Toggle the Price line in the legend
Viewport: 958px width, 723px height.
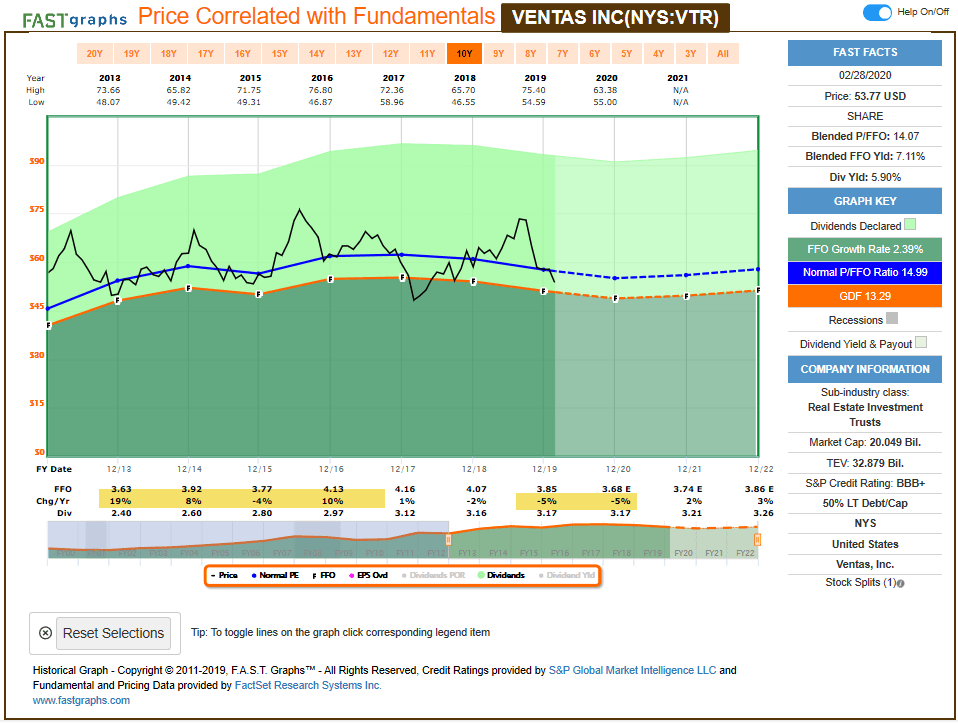point(224,576)
